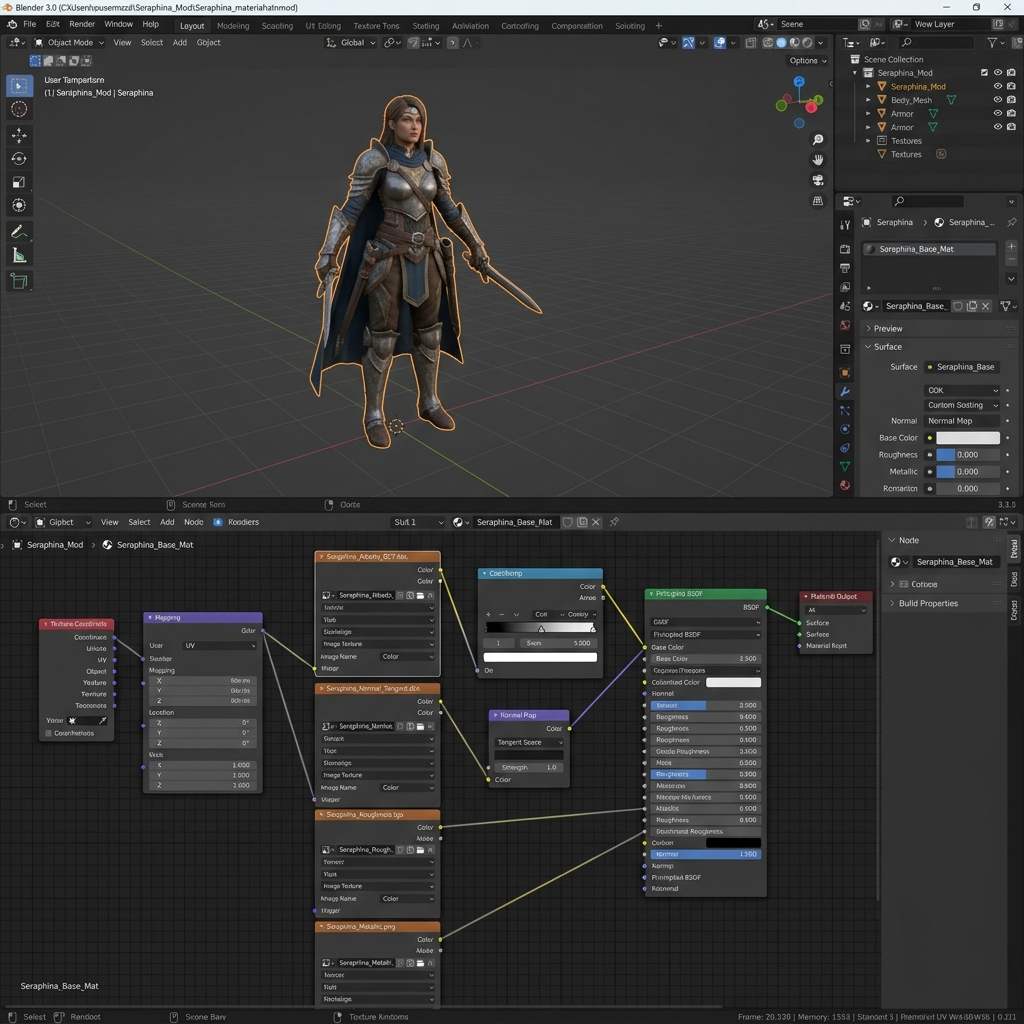Select the Cursor tool in the toolbar

pyautogui.click(x=19, y=109)
